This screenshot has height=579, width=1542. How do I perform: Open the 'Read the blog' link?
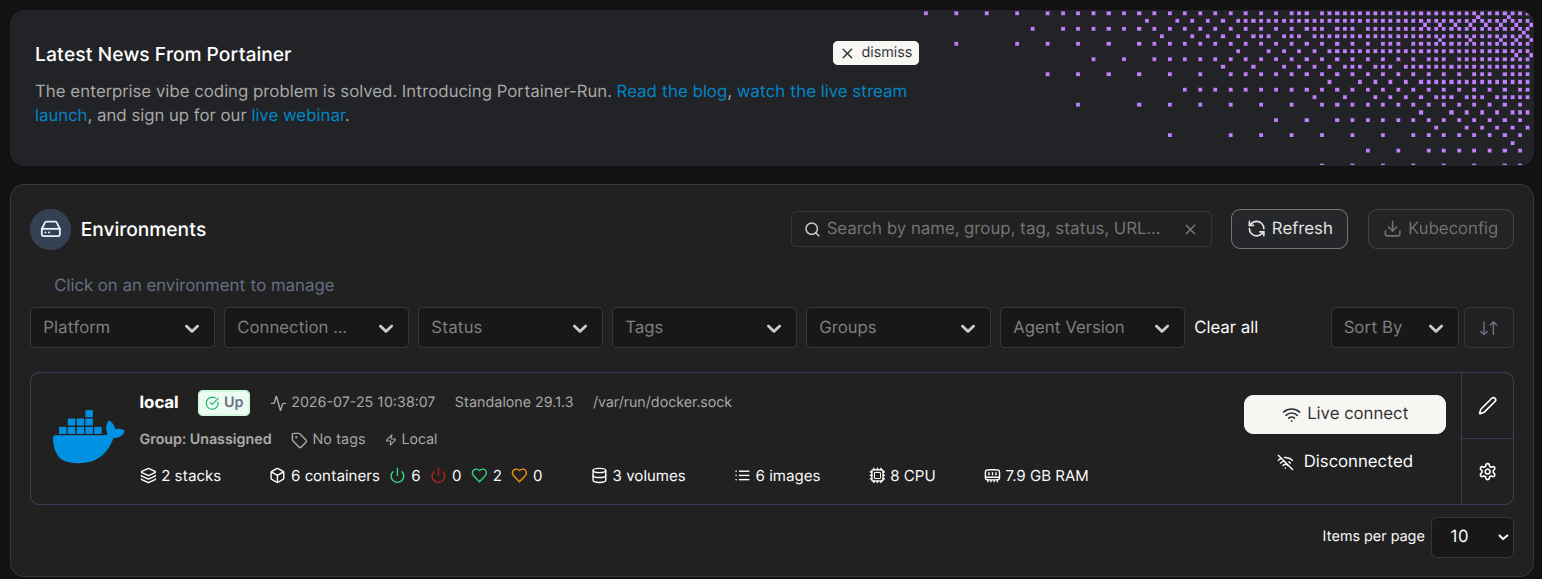[x=671, y=91]
